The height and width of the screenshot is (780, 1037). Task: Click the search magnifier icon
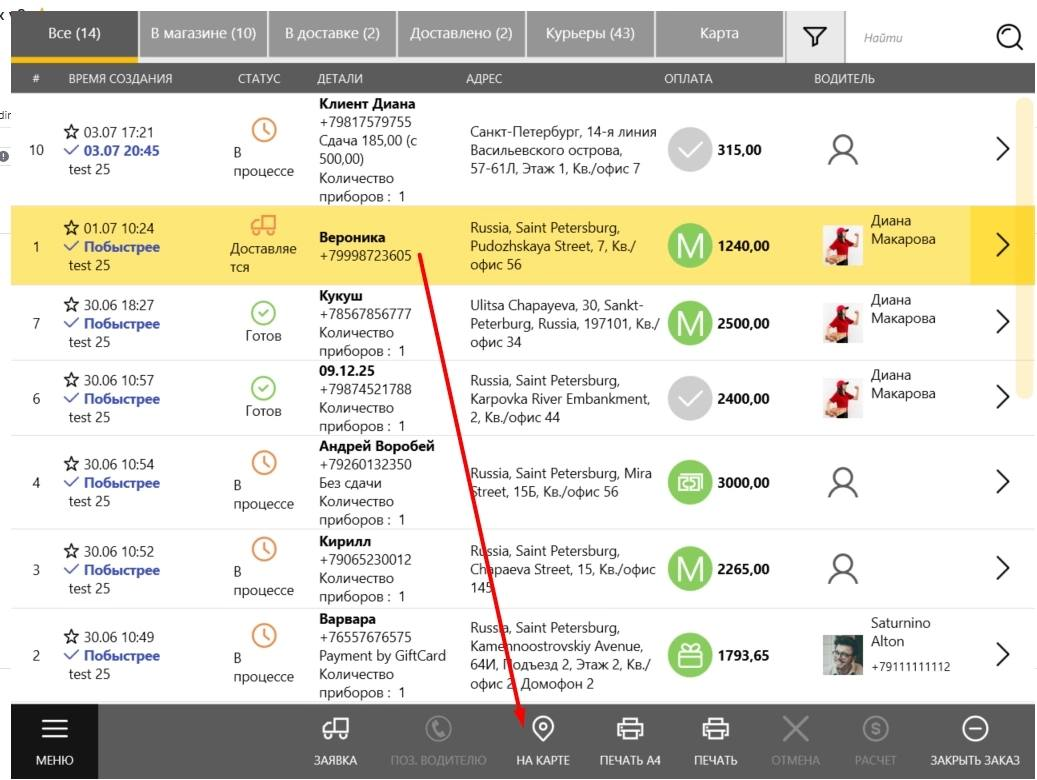click(x=1009, y=37)
